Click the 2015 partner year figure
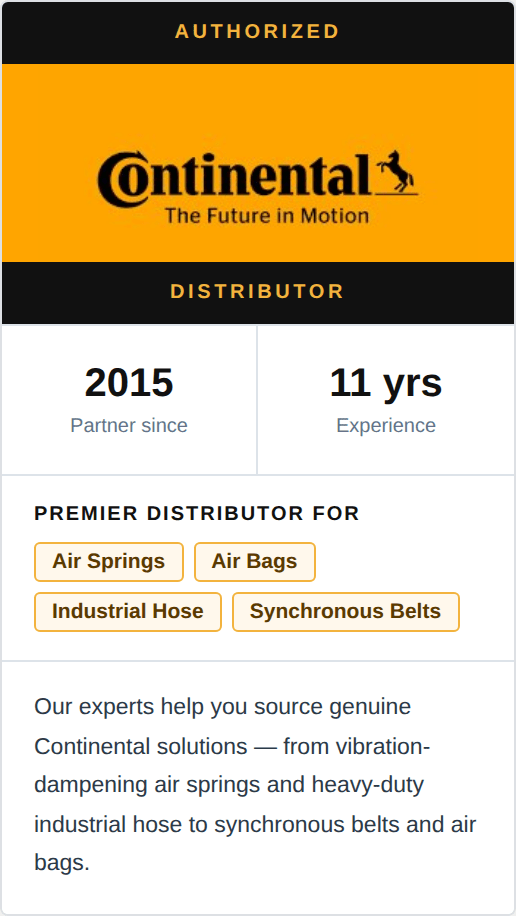 (129, 383)
